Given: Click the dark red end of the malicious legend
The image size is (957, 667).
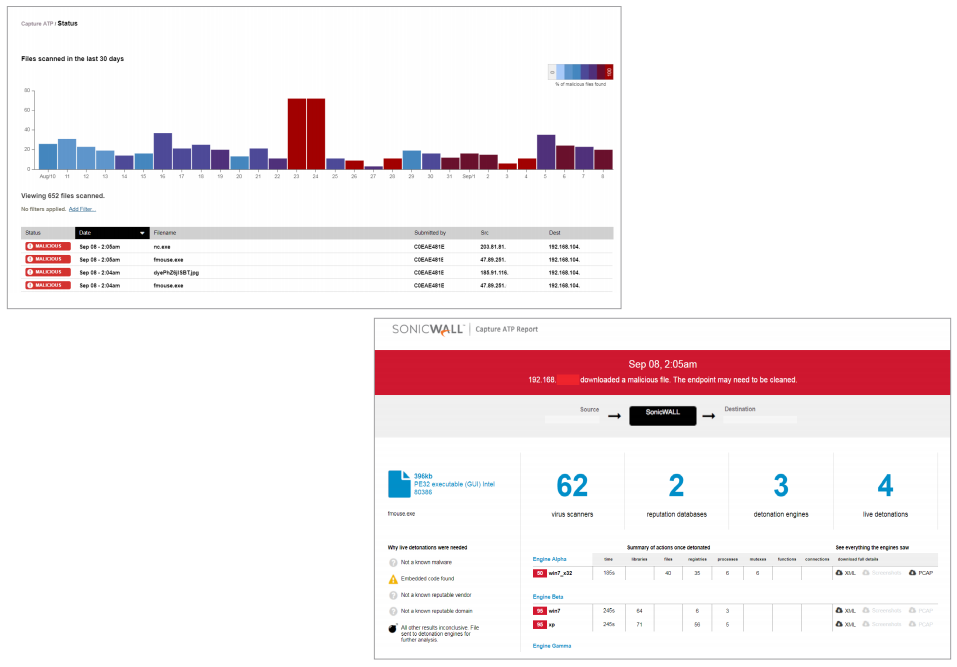Looking at the screenshot, I should [x=609, y=72].
